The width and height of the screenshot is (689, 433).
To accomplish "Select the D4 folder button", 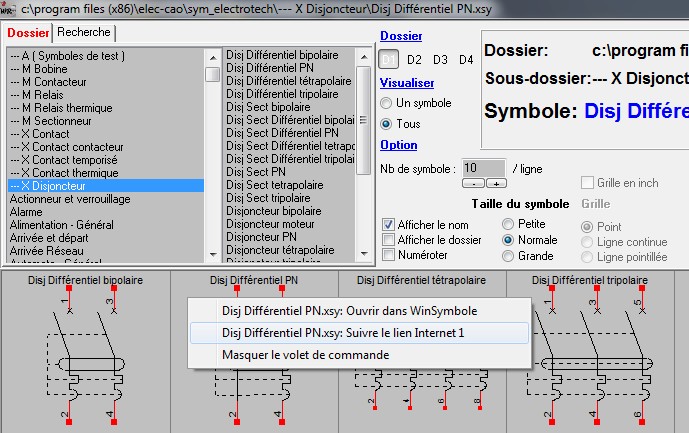I will [x=466, y=60].
